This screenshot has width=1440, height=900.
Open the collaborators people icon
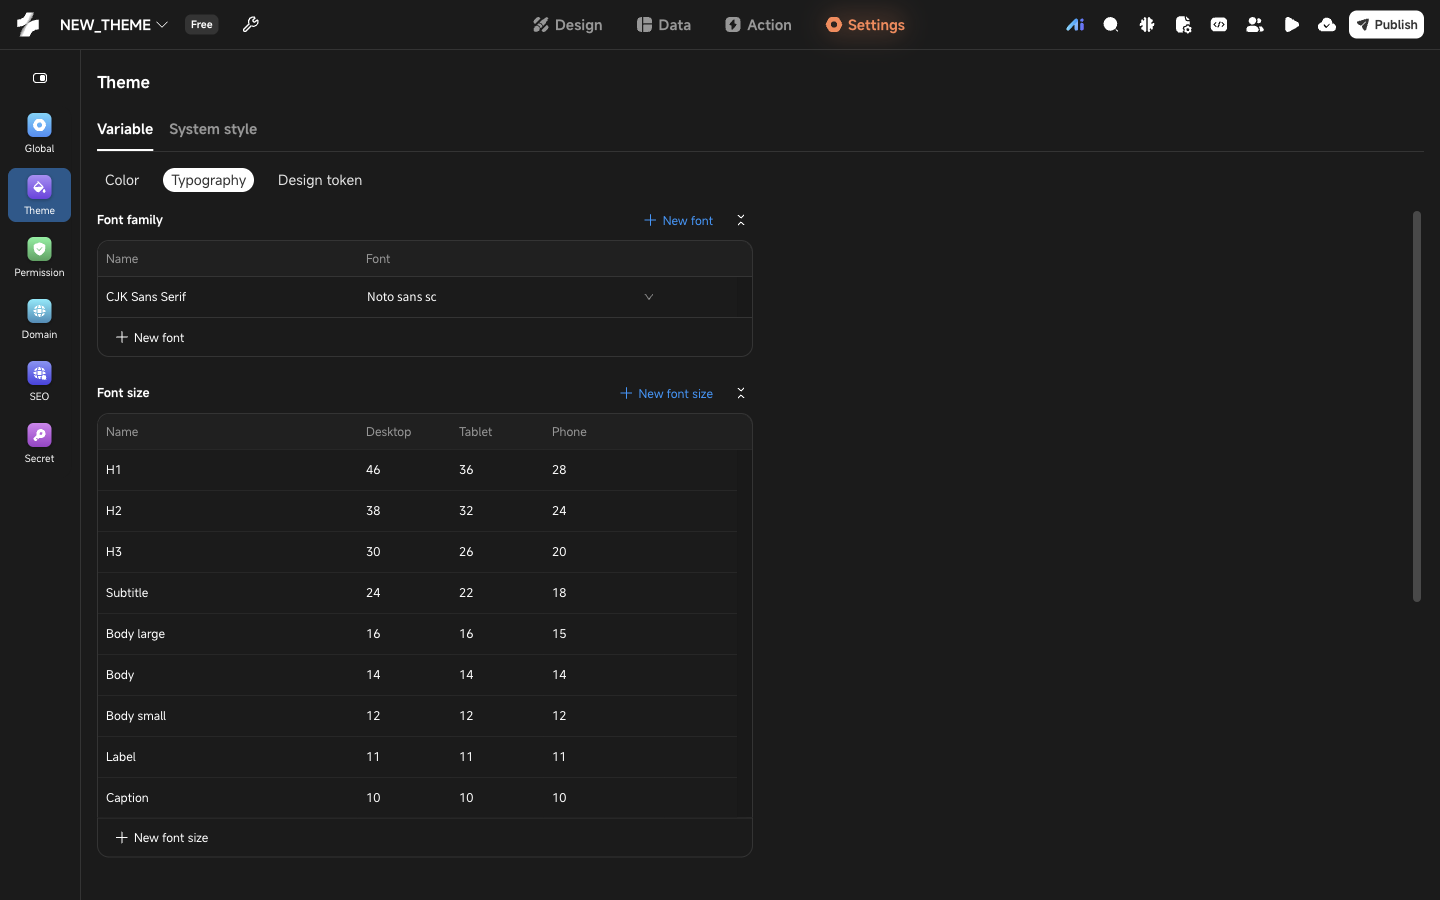coord(1255,25)
